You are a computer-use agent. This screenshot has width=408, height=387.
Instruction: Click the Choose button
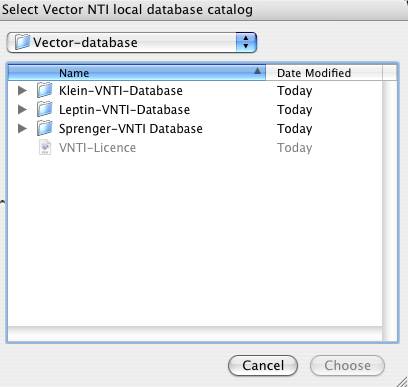click(347, 365)
